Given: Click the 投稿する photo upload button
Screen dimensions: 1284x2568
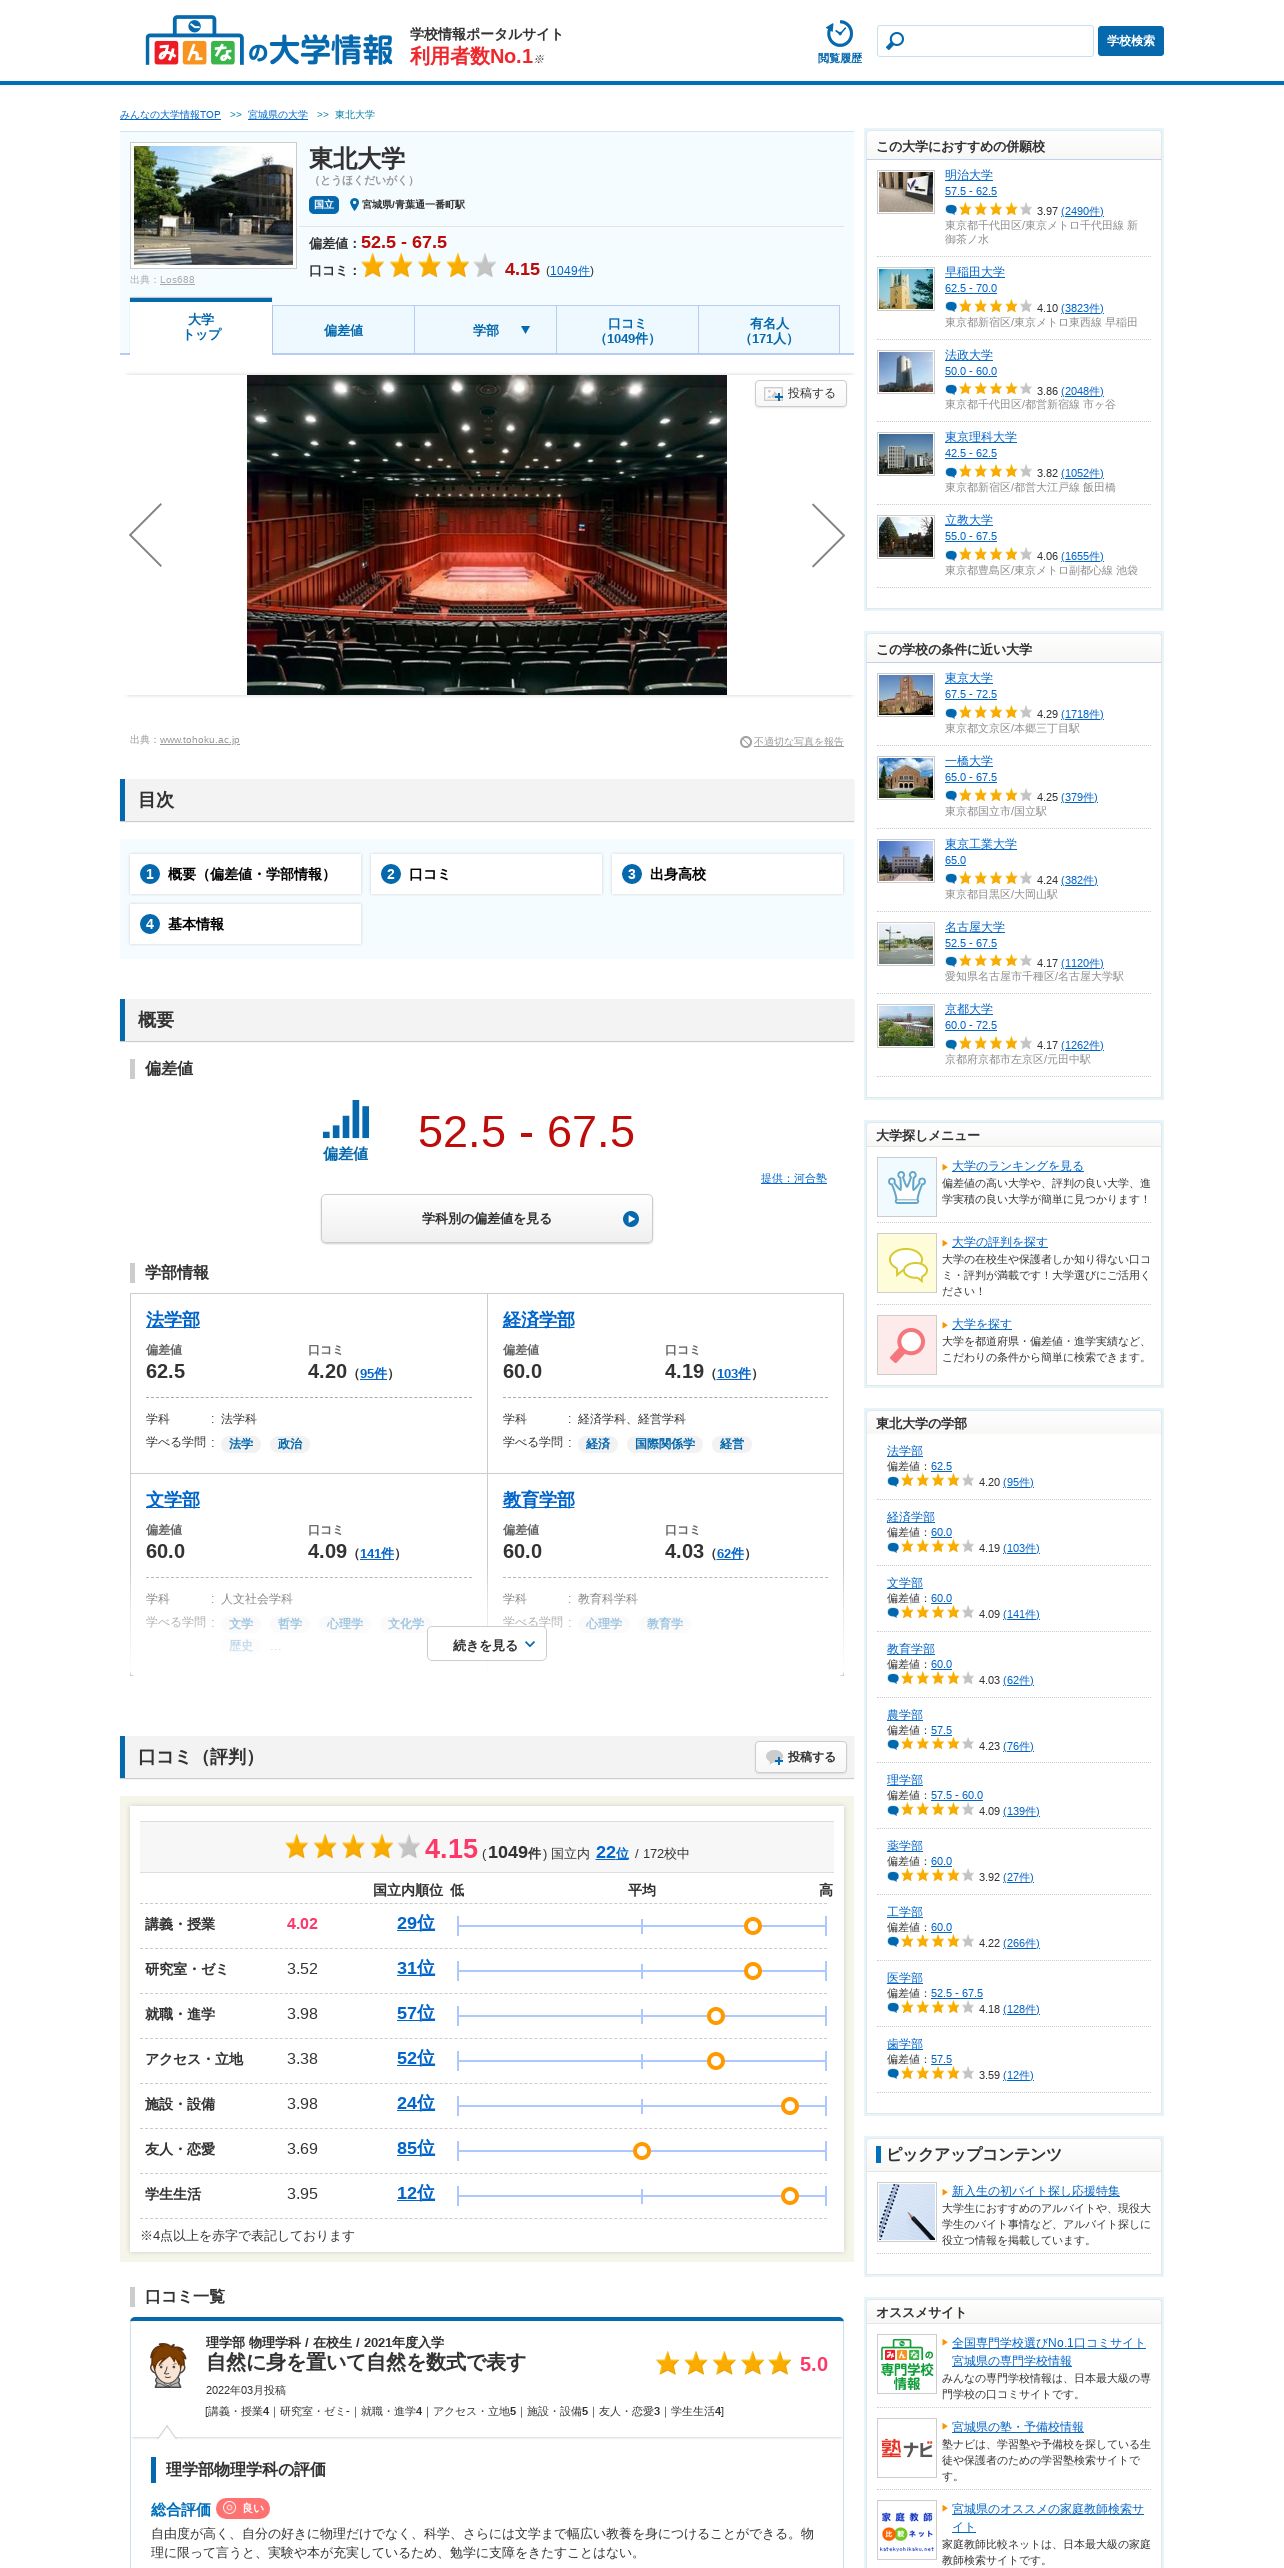Looking at the screenshot, I should pyautogui.click(x=801, y=394).
